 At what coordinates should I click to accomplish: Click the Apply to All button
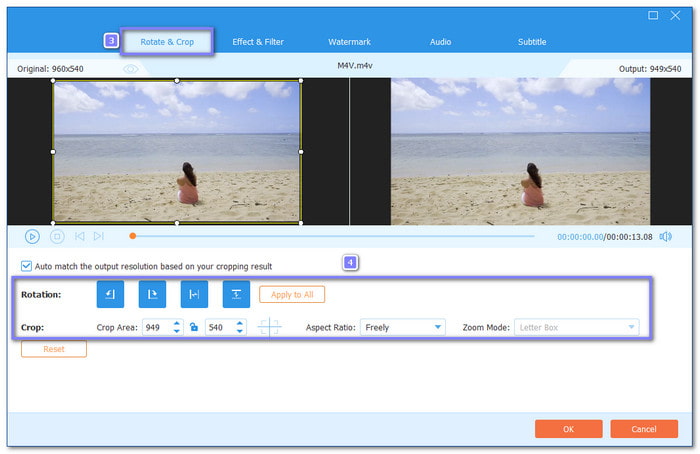point(292,295)
